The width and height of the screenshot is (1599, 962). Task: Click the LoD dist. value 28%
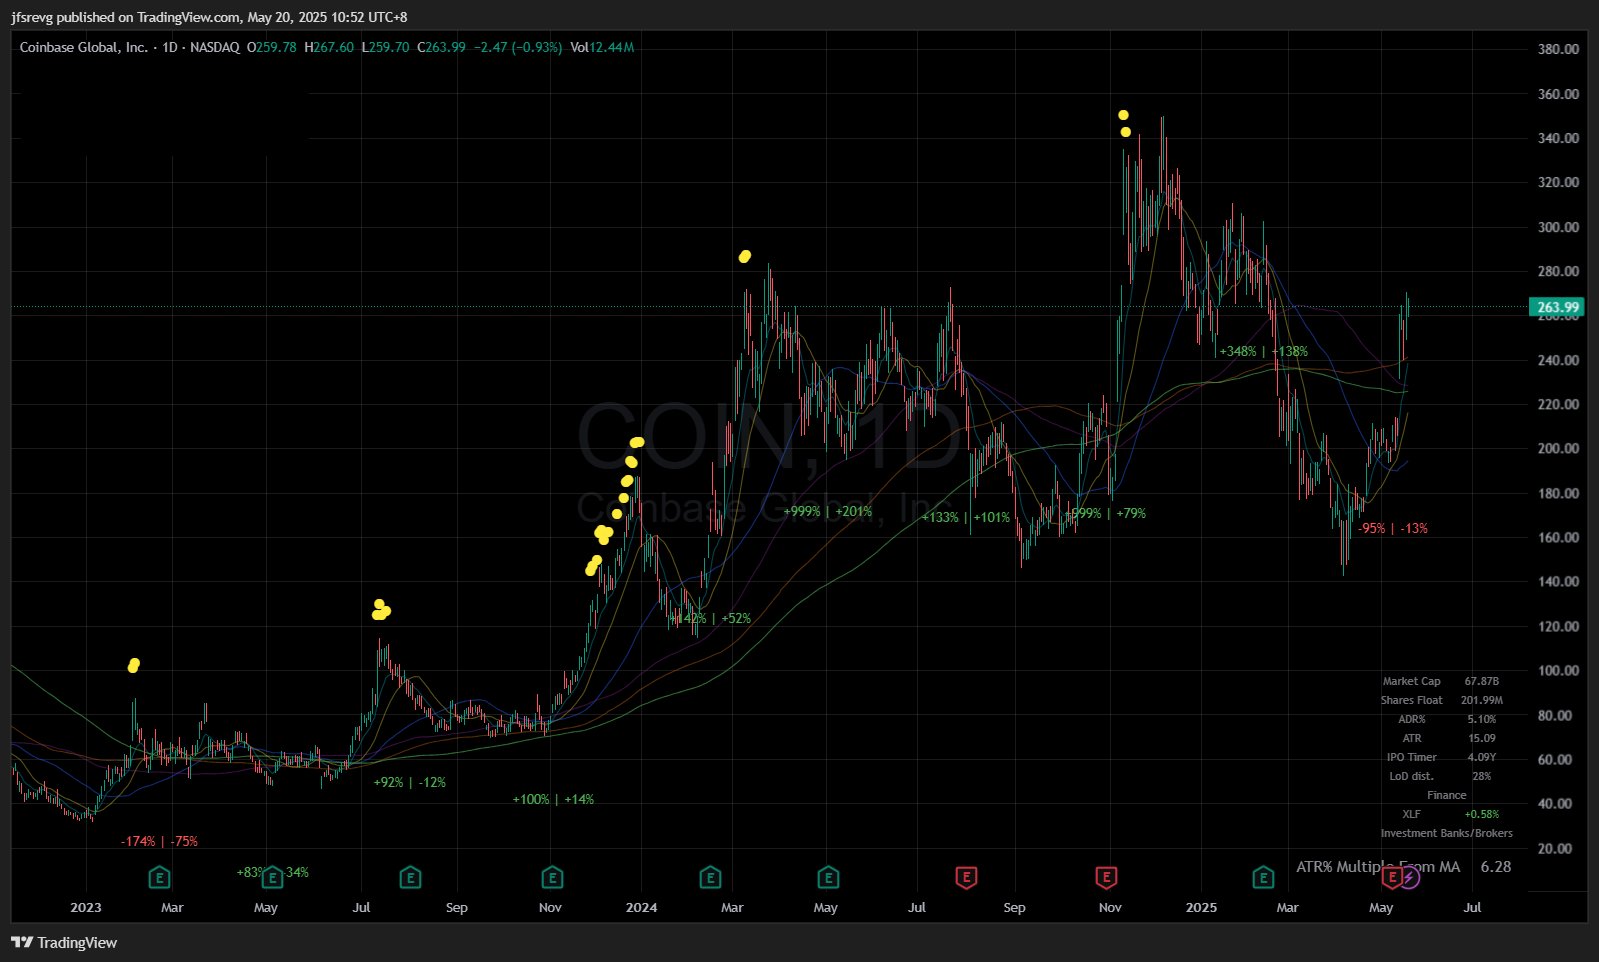click(x=1482, y=776)
